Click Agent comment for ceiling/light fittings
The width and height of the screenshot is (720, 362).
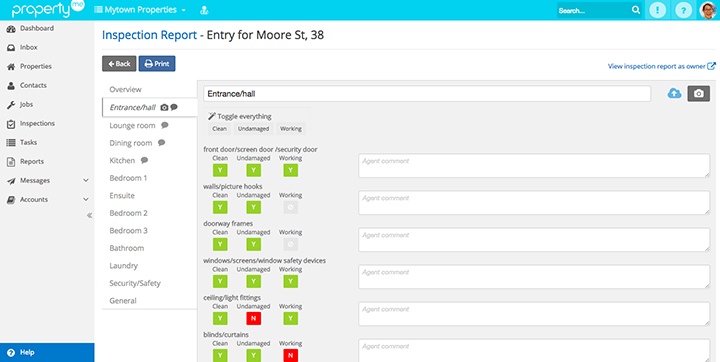534,314
